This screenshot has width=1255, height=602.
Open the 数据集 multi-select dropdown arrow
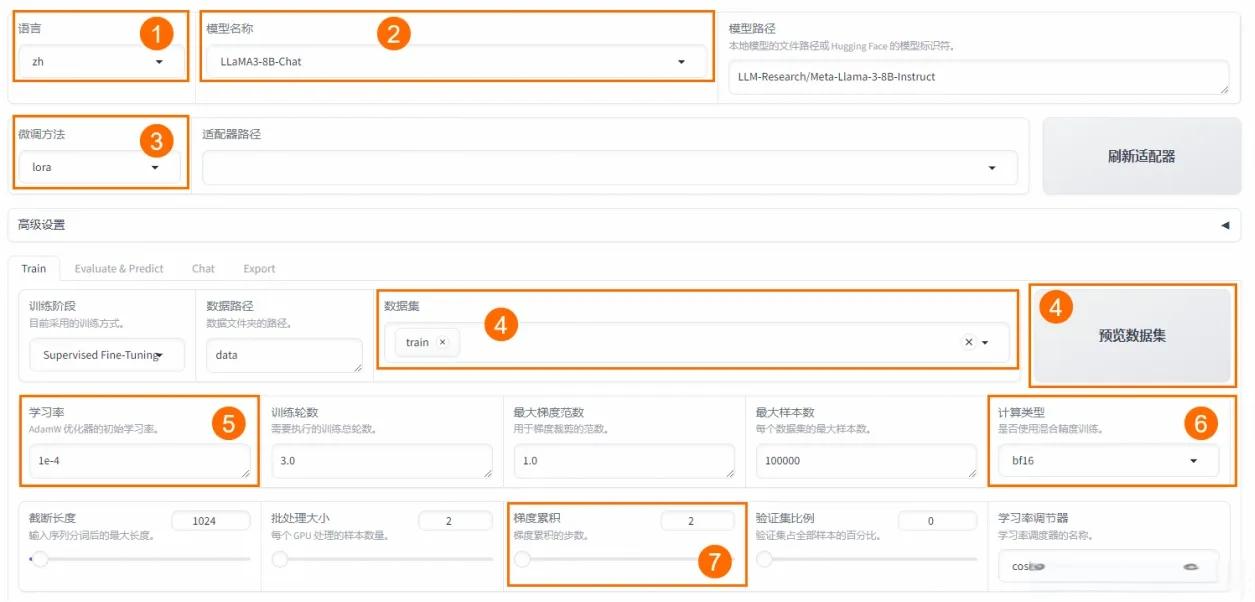[x=985, y=343]
